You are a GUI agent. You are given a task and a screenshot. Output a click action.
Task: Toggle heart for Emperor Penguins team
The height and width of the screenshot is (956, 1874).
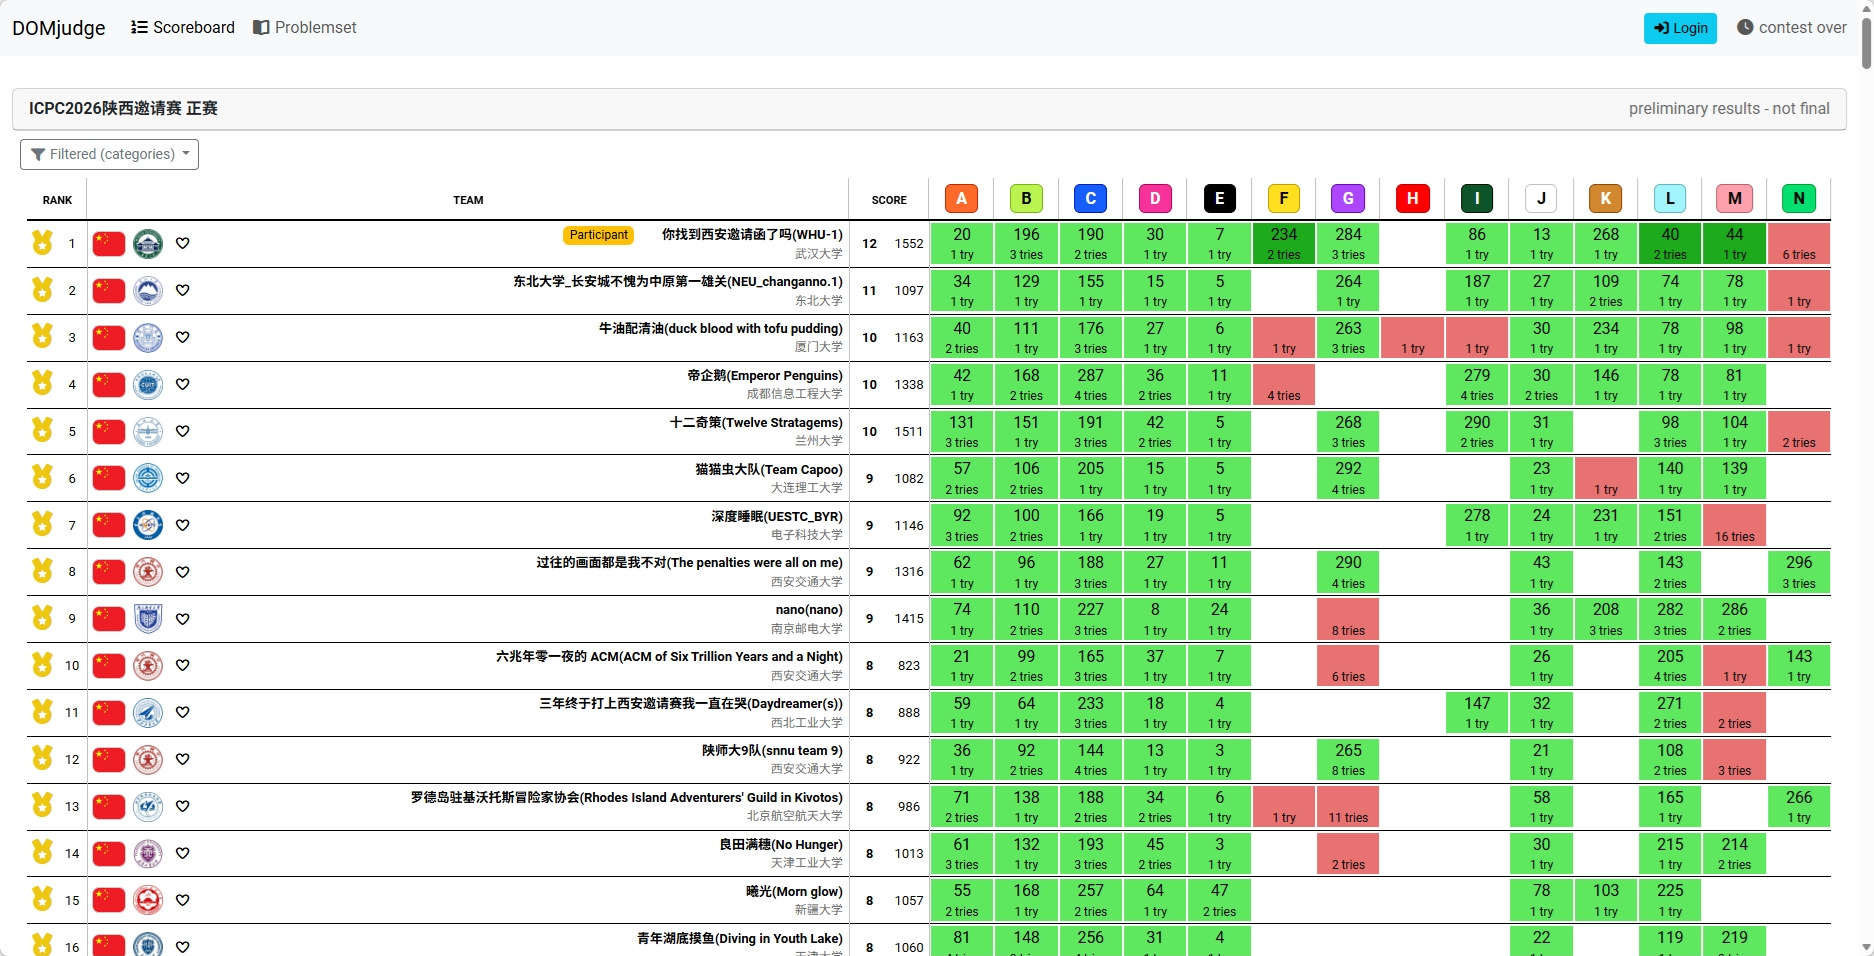pos(182,384)
